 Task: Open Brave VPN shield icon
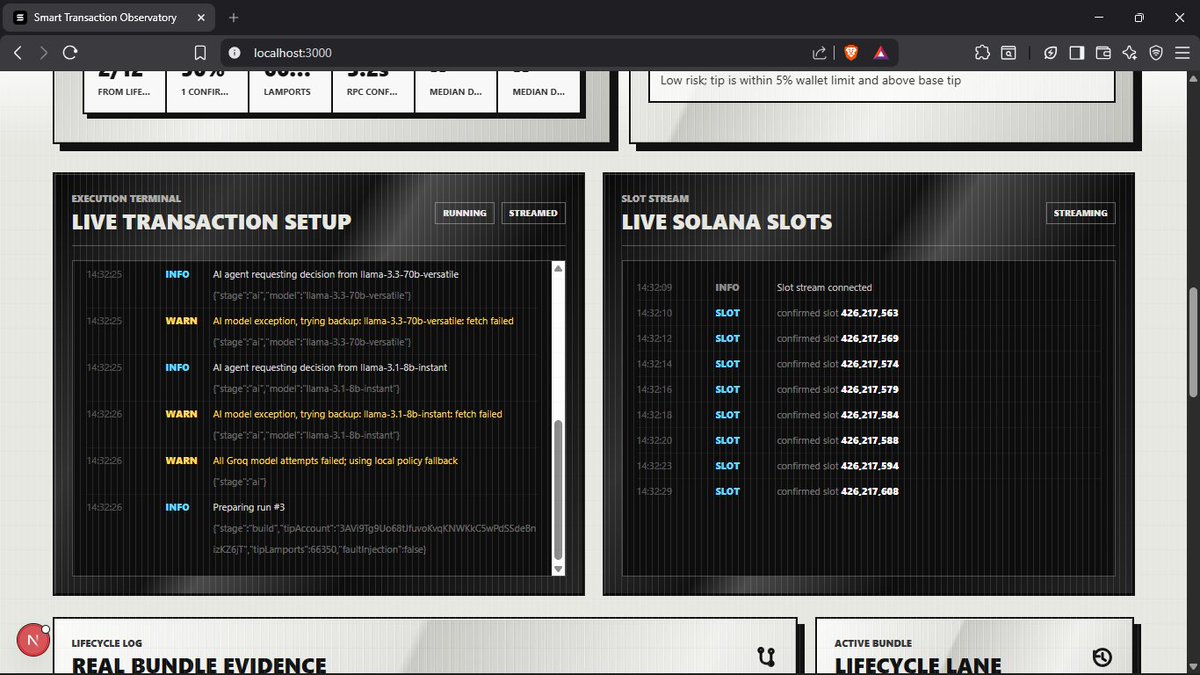click(1155, 53)
